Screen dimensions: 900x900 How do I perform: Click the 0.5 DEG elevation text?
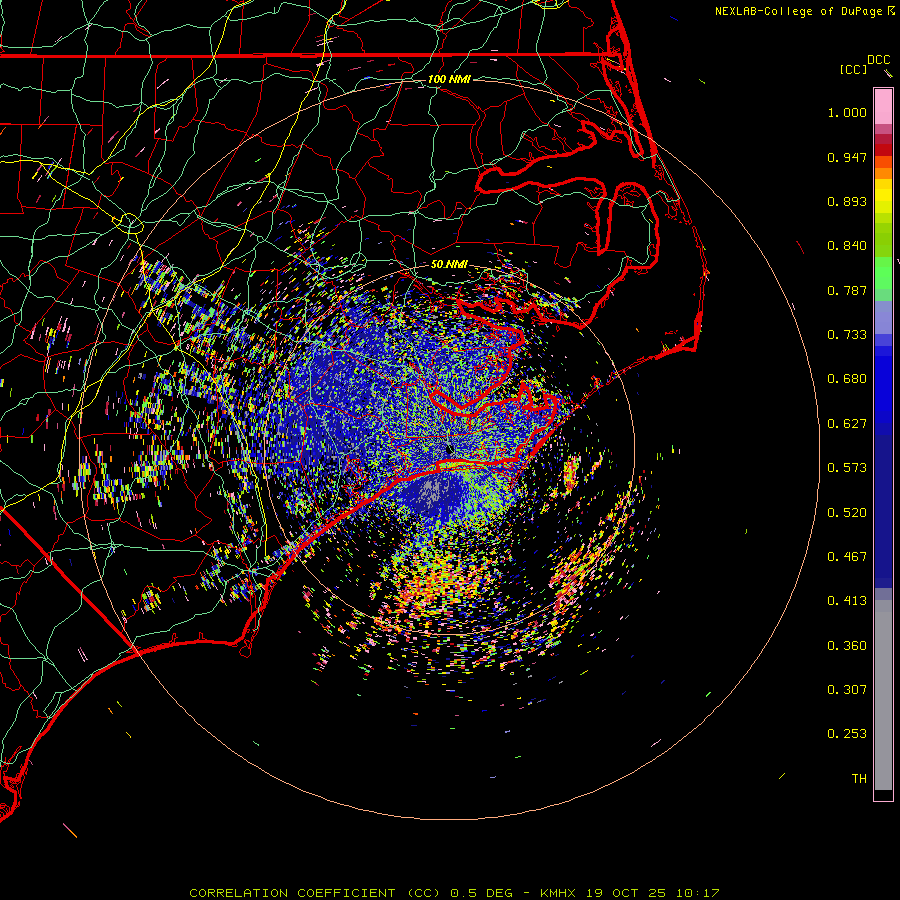[480, 893]
